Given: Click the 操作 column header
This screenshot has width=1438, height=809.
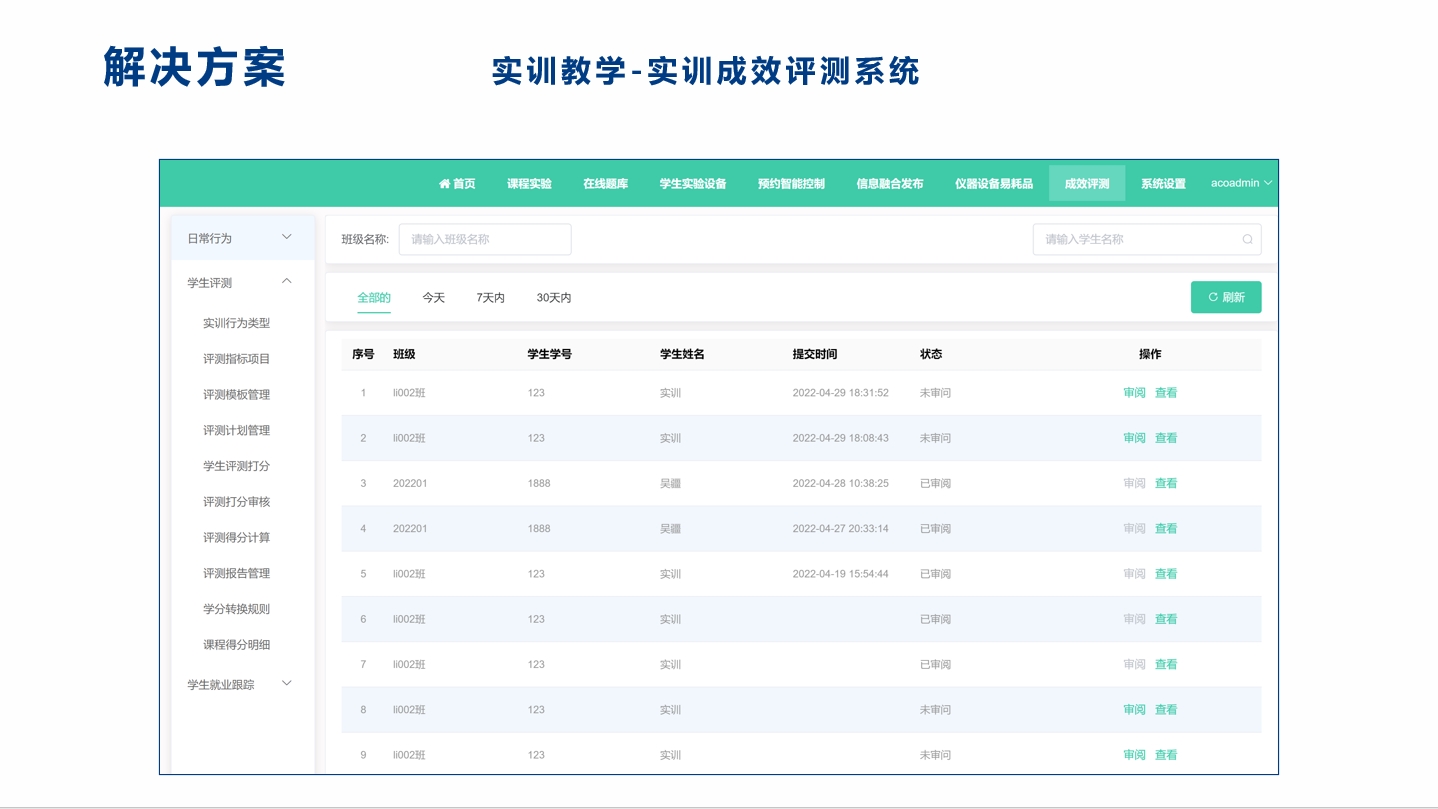Looking at the screenshot, I should pos(1150,354).
